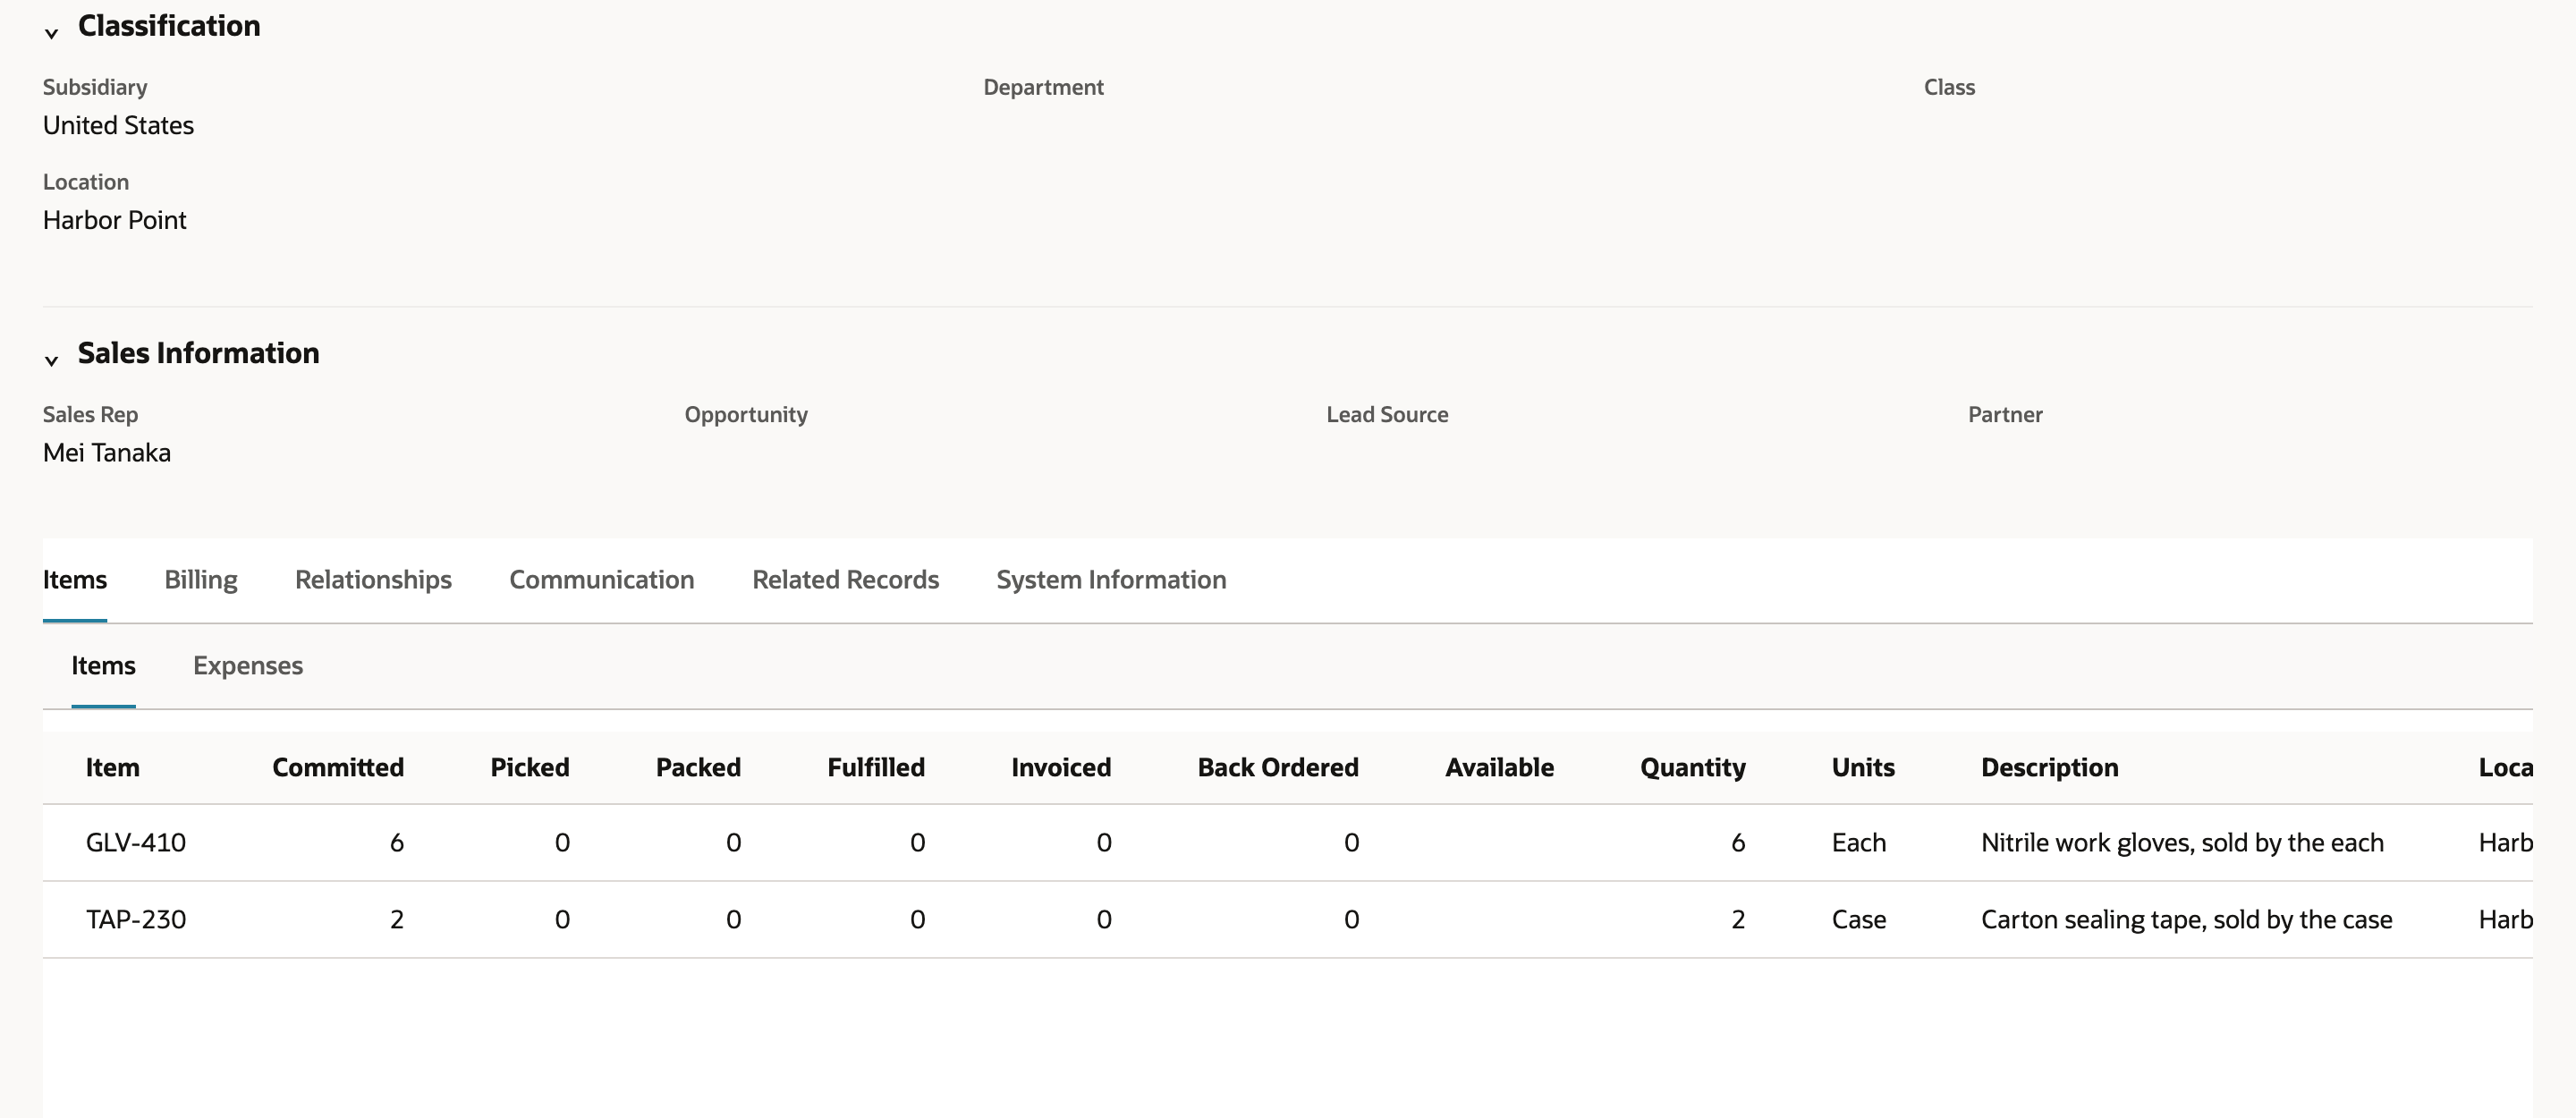Click the Item column header

point(113,767)
